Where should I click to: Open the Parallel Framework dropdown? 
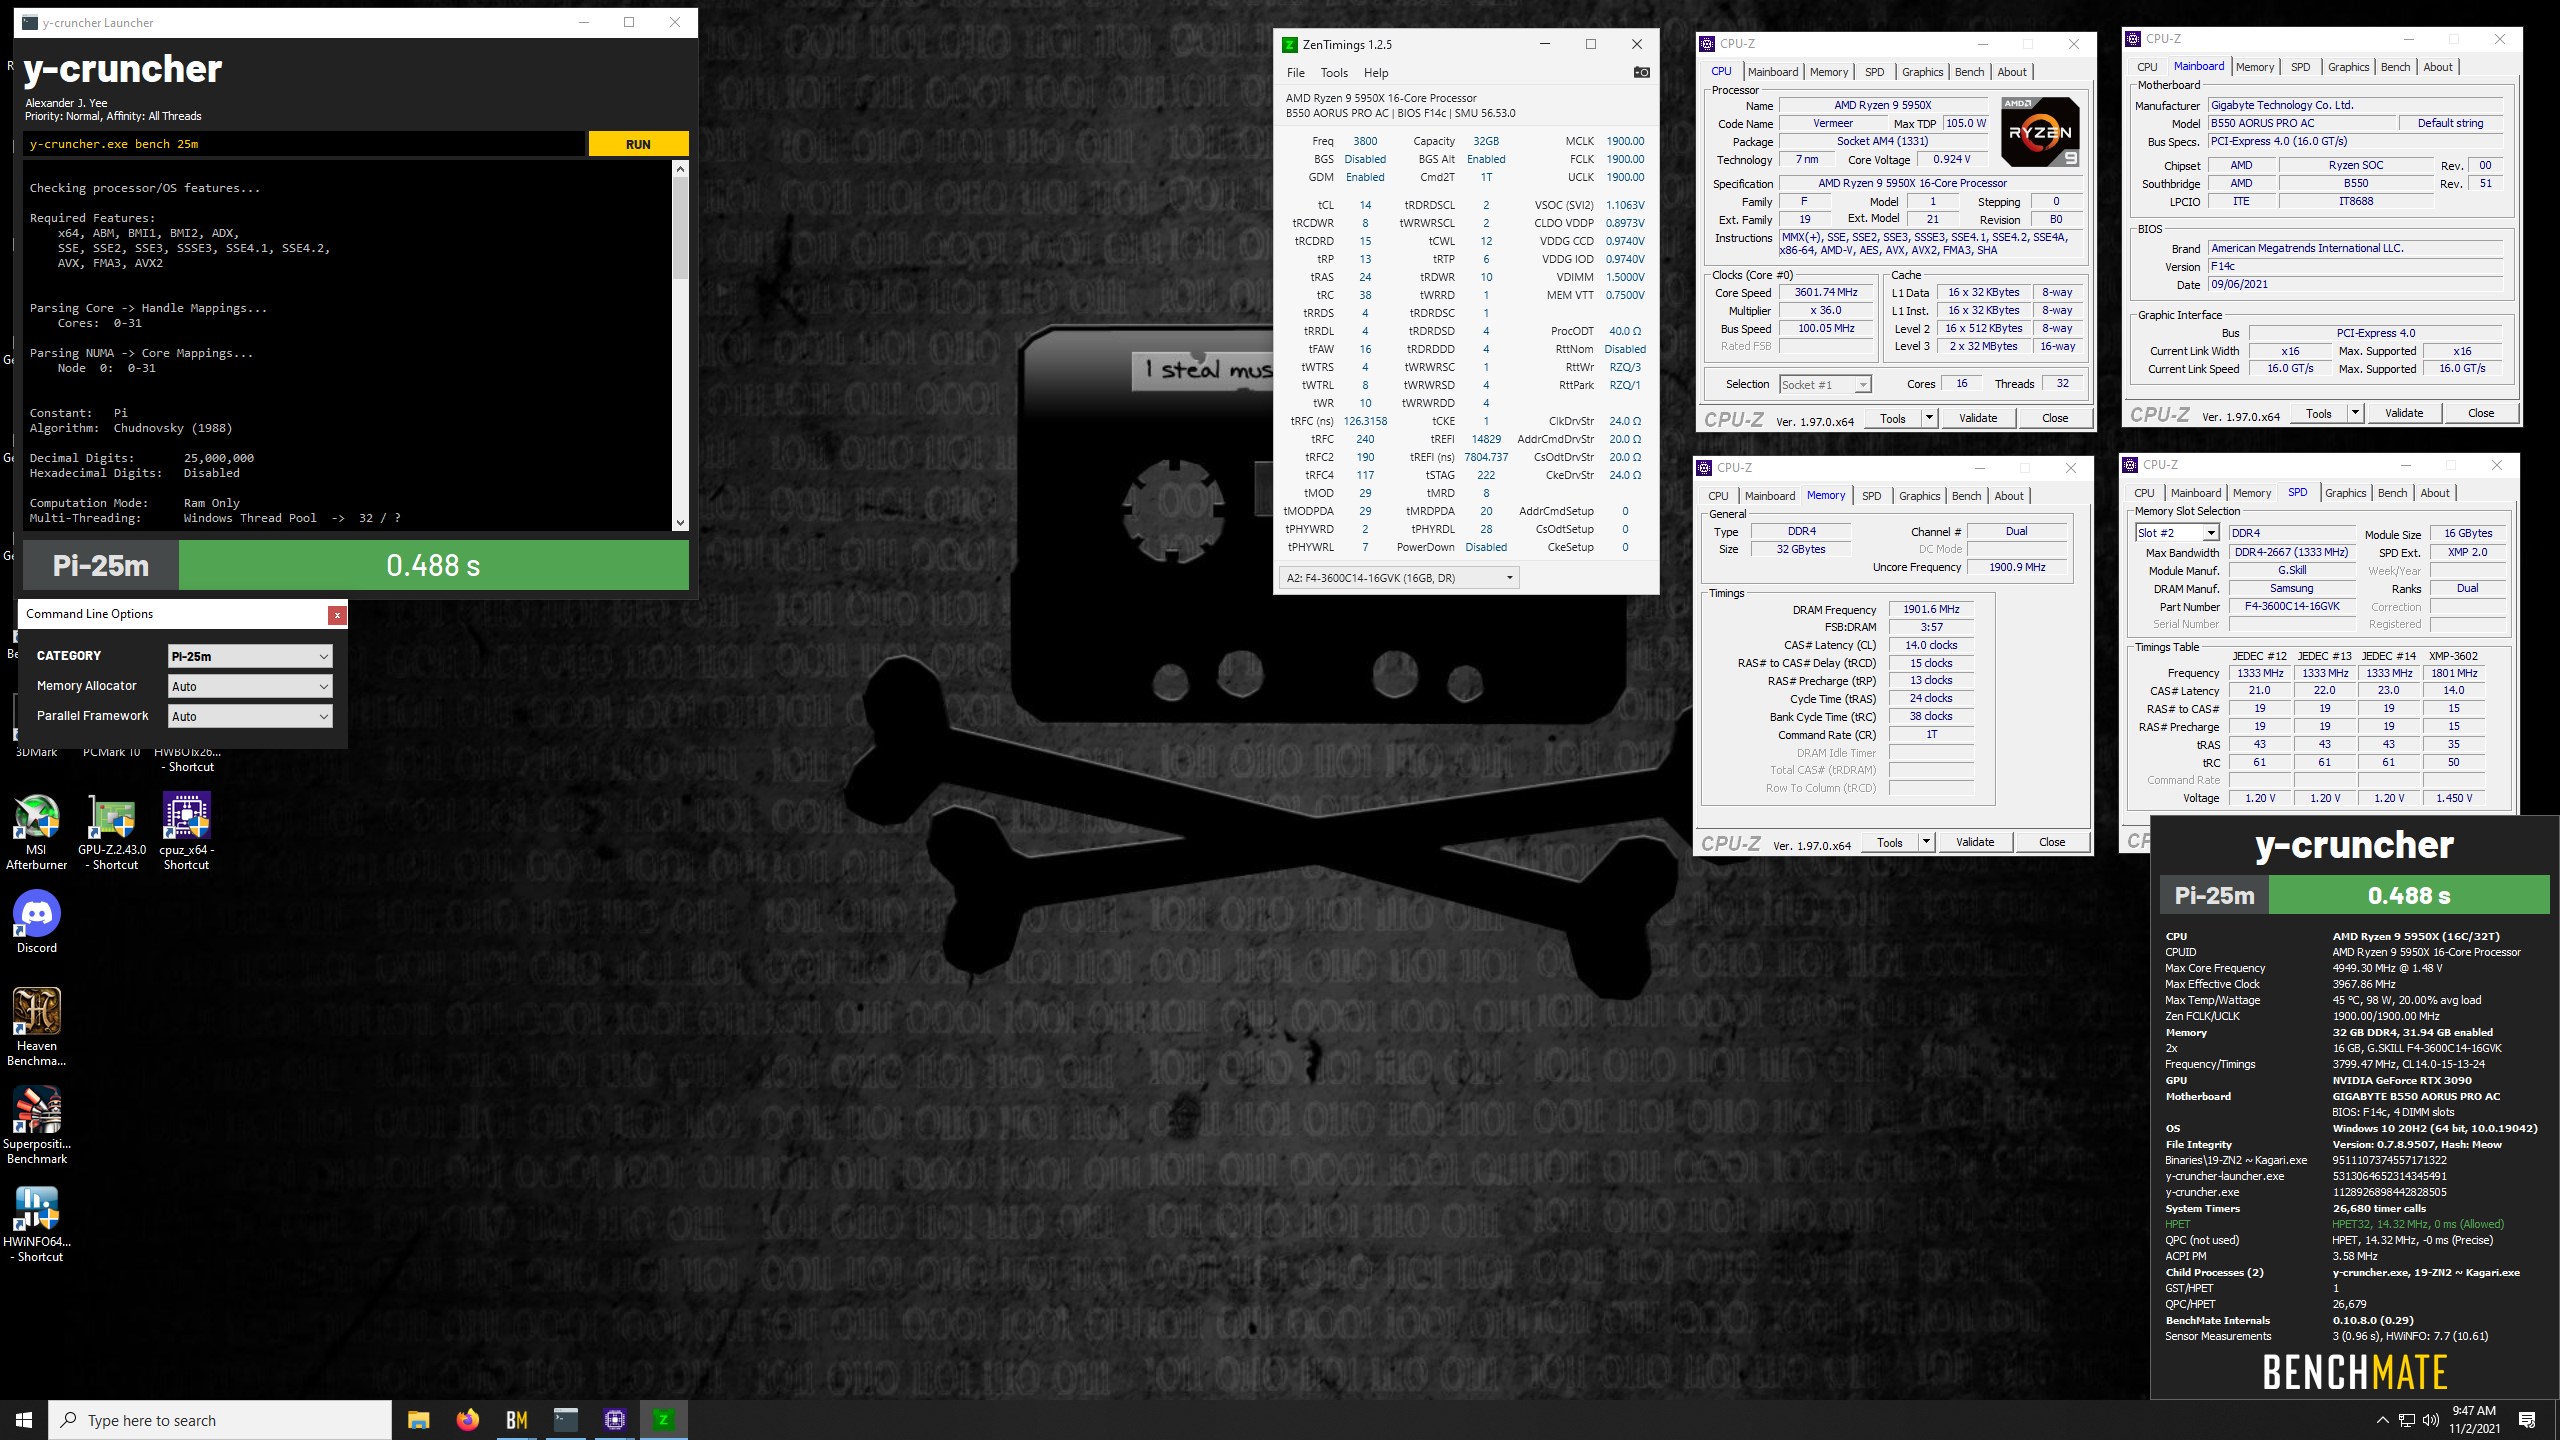250,716
